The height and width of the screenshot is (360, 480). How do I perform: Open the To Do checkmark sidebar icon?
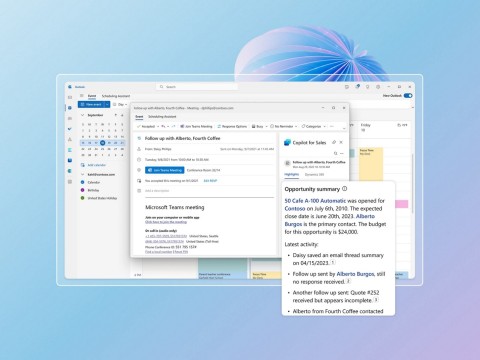(x=70, y=129)
